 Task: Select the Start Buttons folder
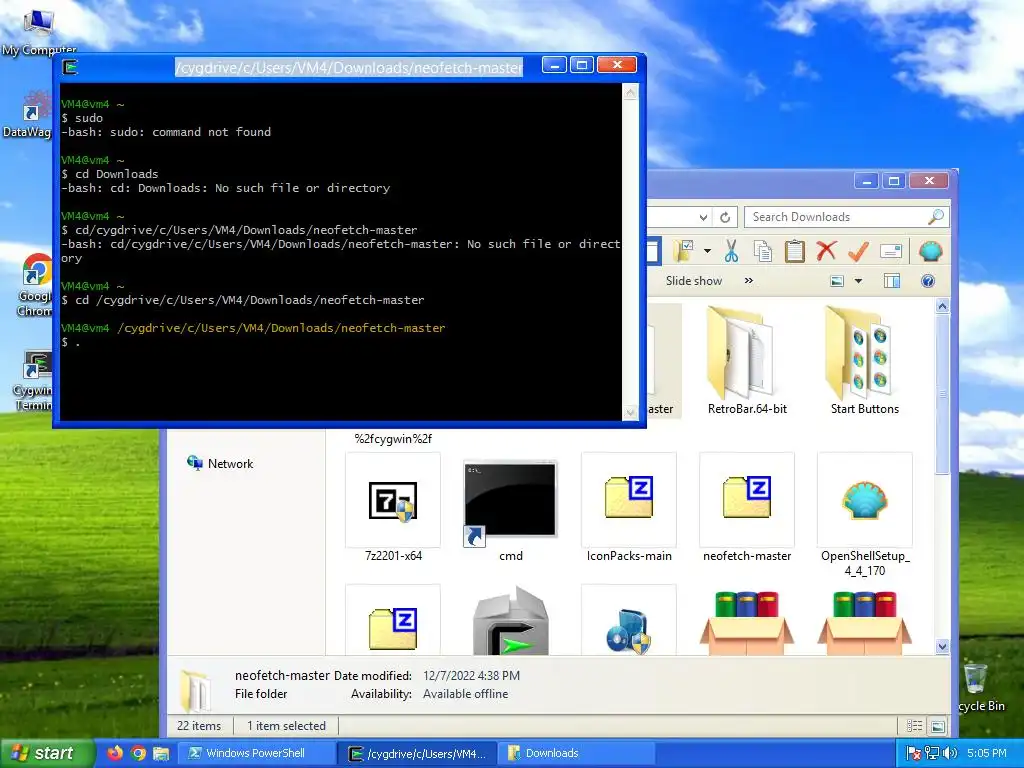pos(865,360)
